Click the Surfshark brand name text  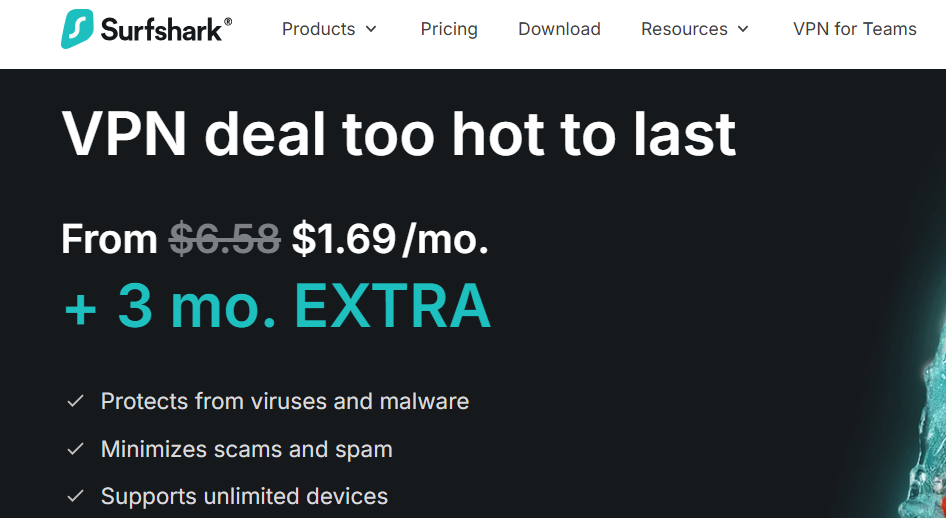coord(166,30)
